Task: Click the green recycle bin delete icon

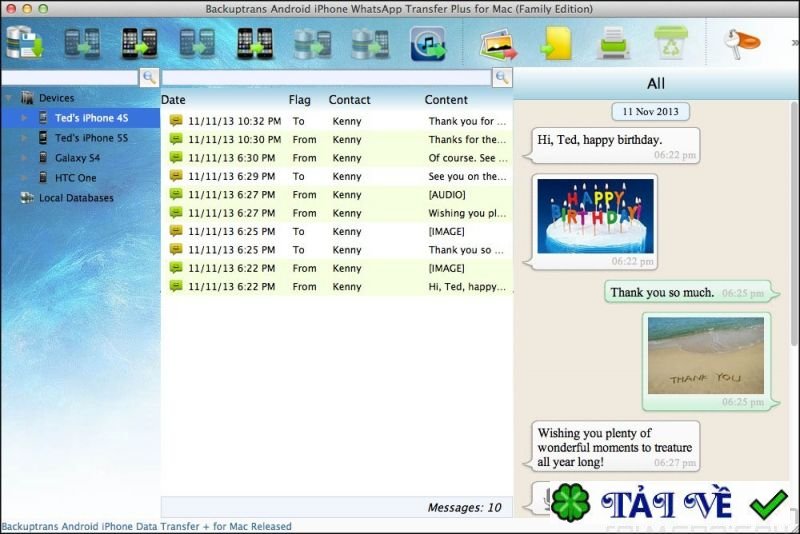Action: [670, 43]
